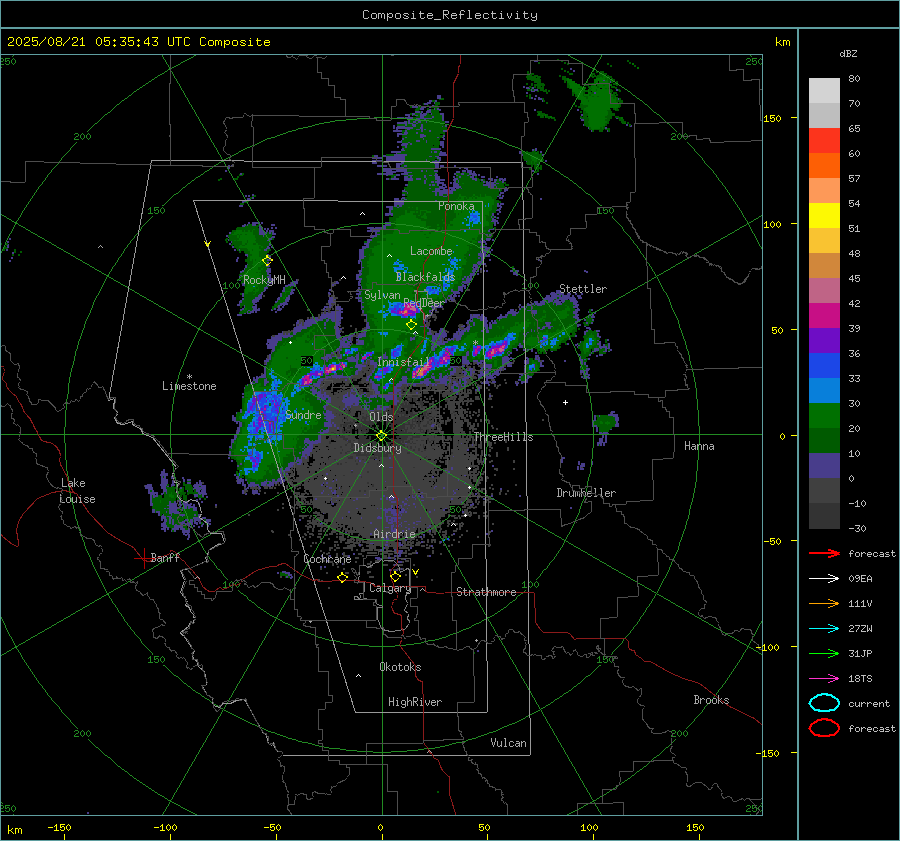Click the green 31JP arrow symbol
The image size is (900, 841).
(824, 653)
